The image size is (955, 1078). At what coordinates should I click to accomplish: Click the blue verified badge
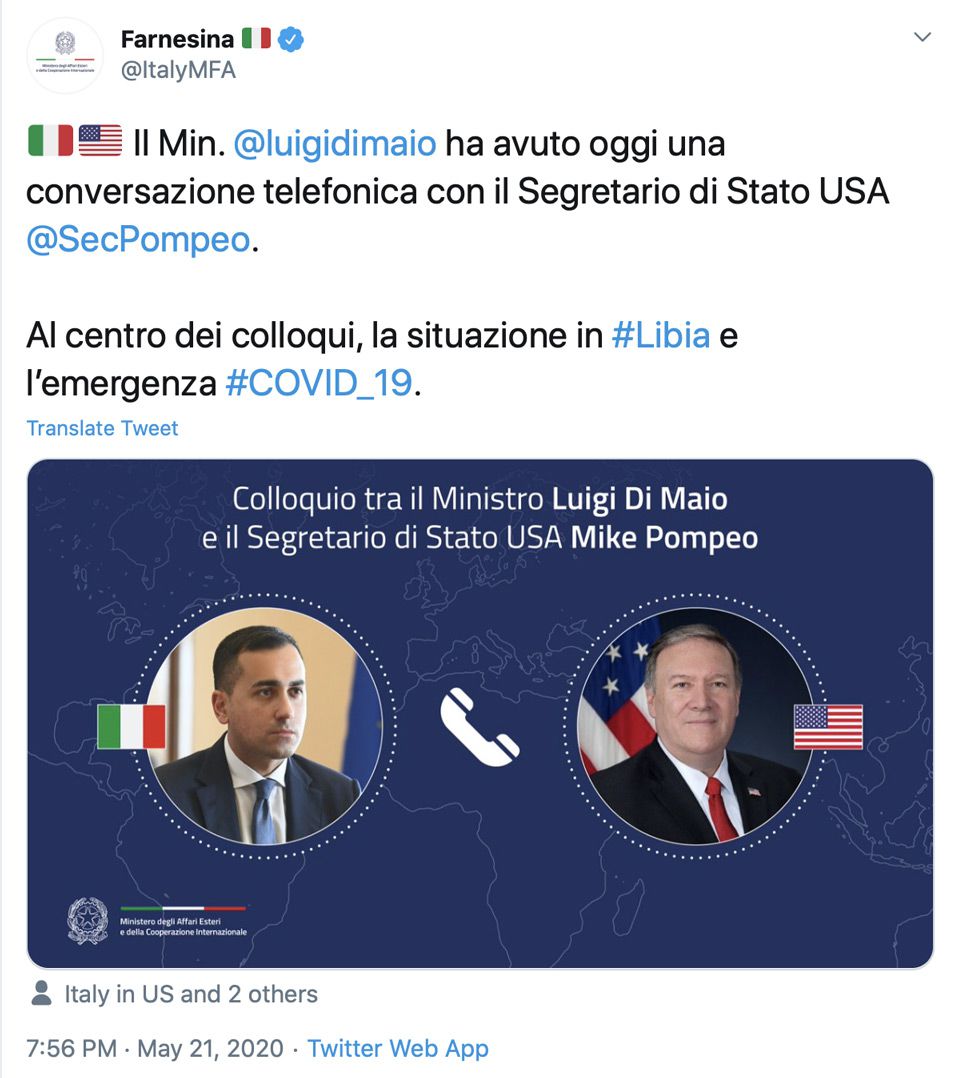tap(291, 39)
